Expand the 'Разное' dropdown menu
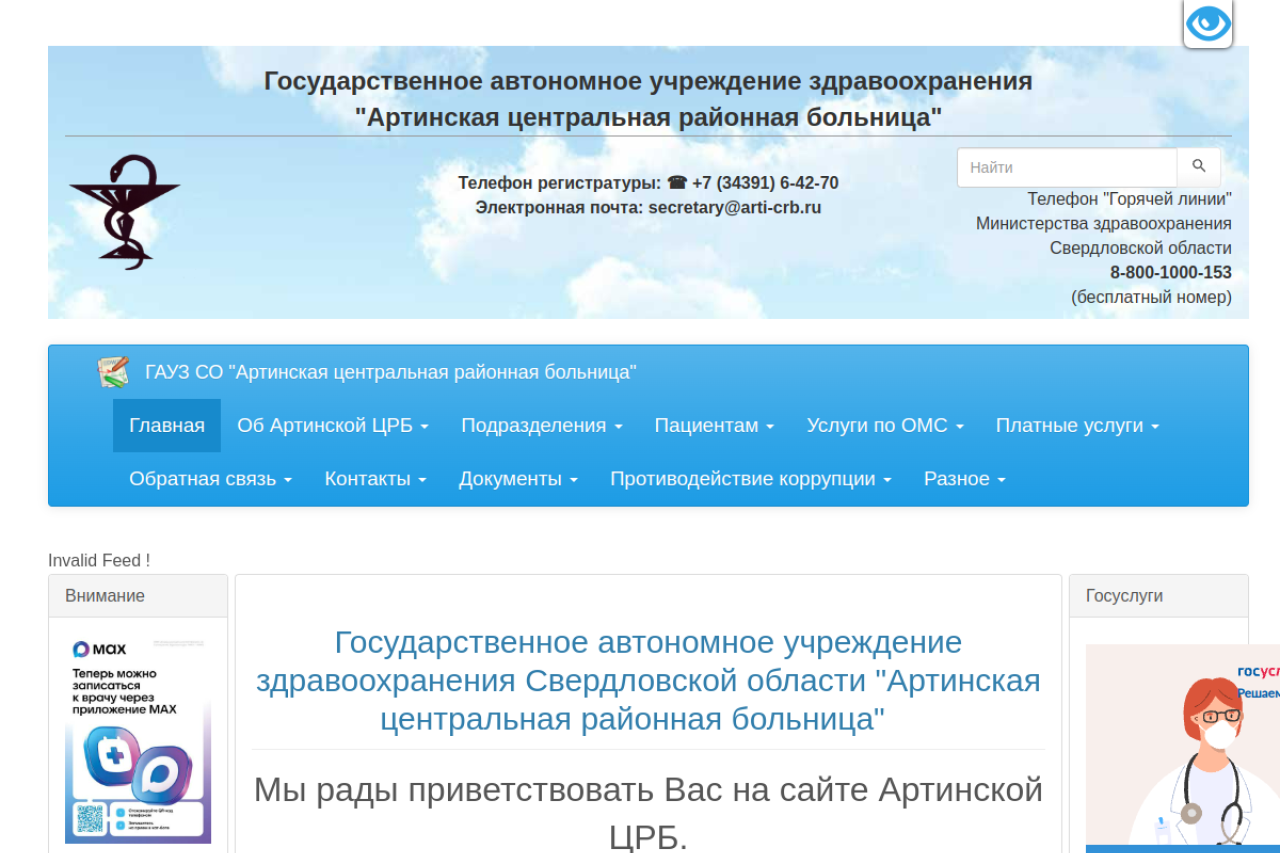1280x853 pixels. (964, 479)
